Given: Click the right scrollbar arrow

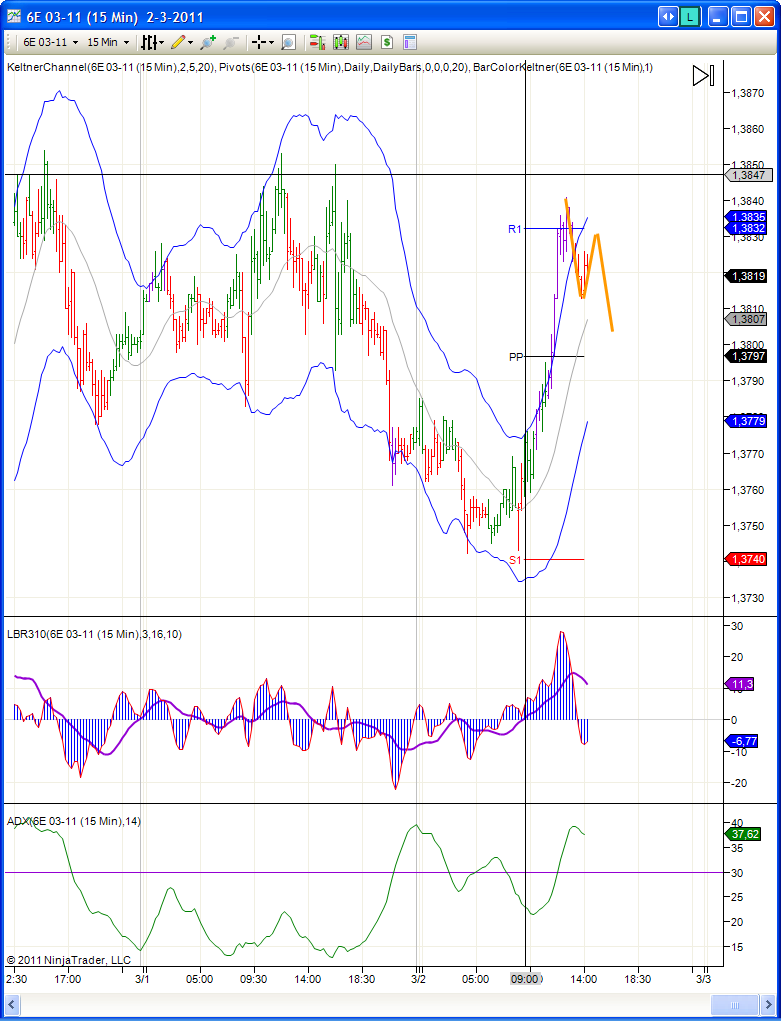Looking at the screenshot, I should point(767,1004).
